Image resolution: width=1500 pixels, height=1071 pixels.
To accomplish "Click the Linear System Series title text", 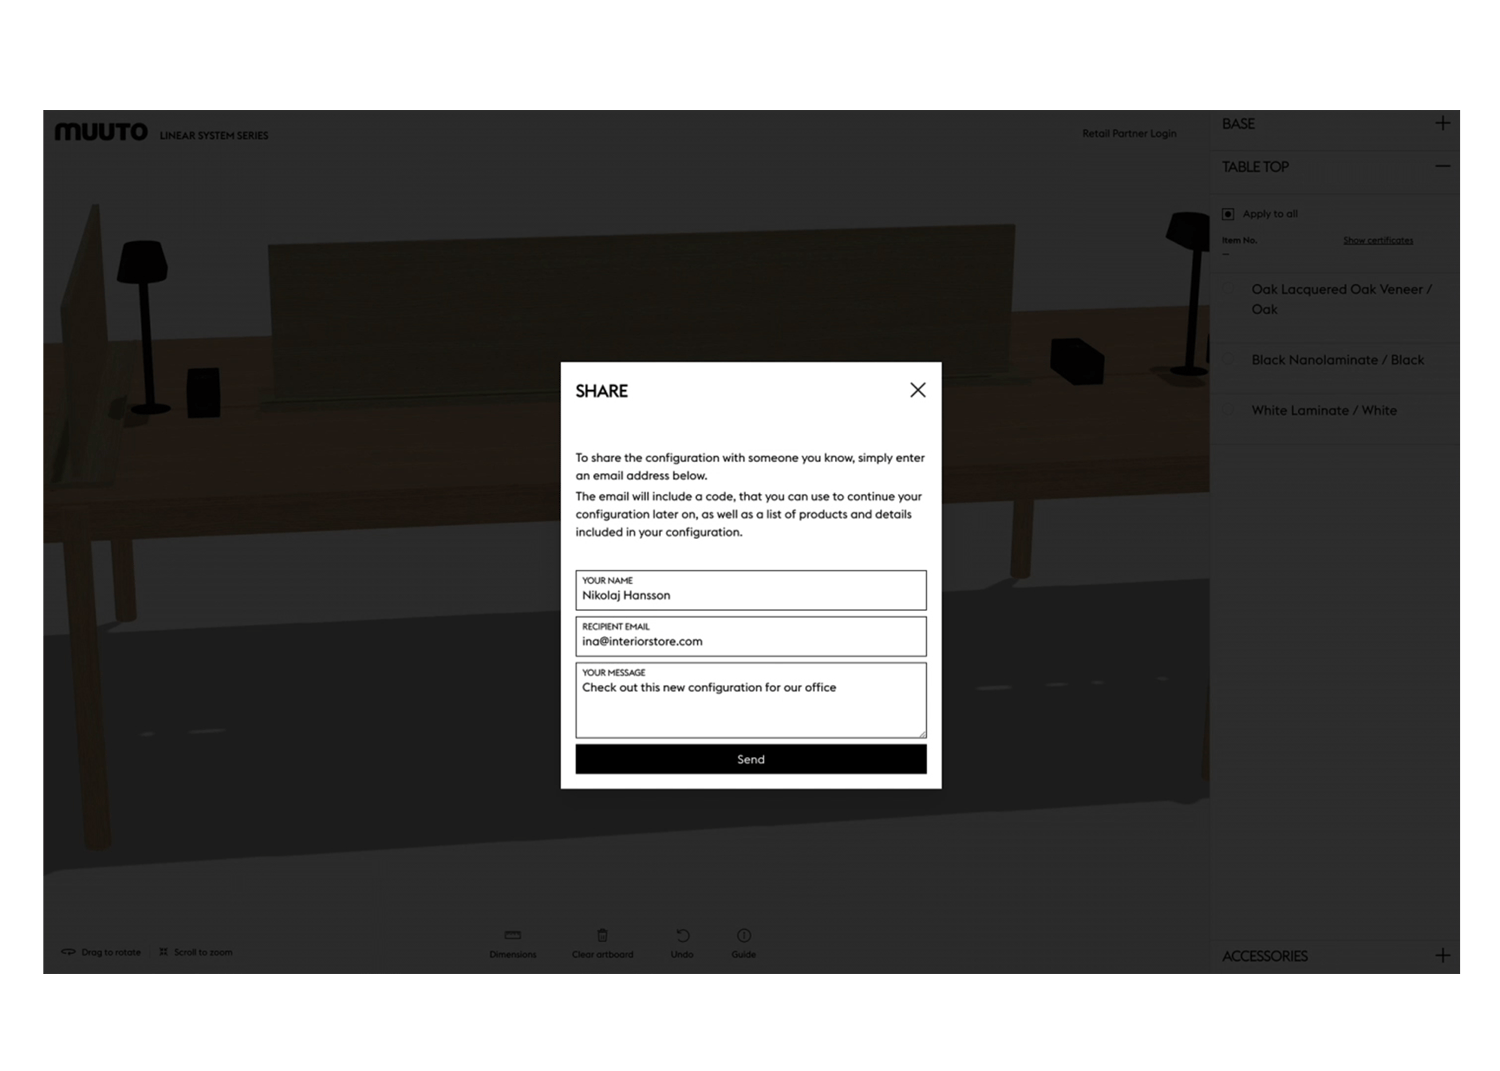I will click(x=214, y=135).
